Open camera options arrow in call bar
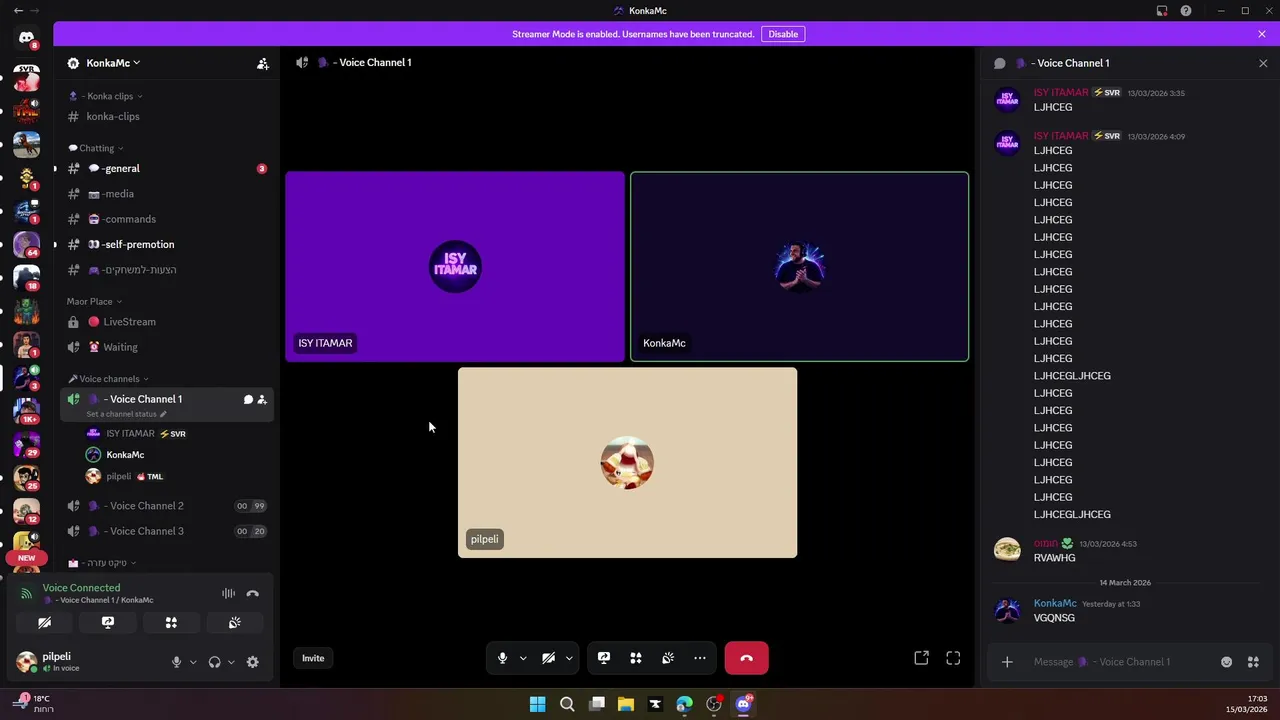The height and width of the screenshot is (720, 1280). pos(568,658)
